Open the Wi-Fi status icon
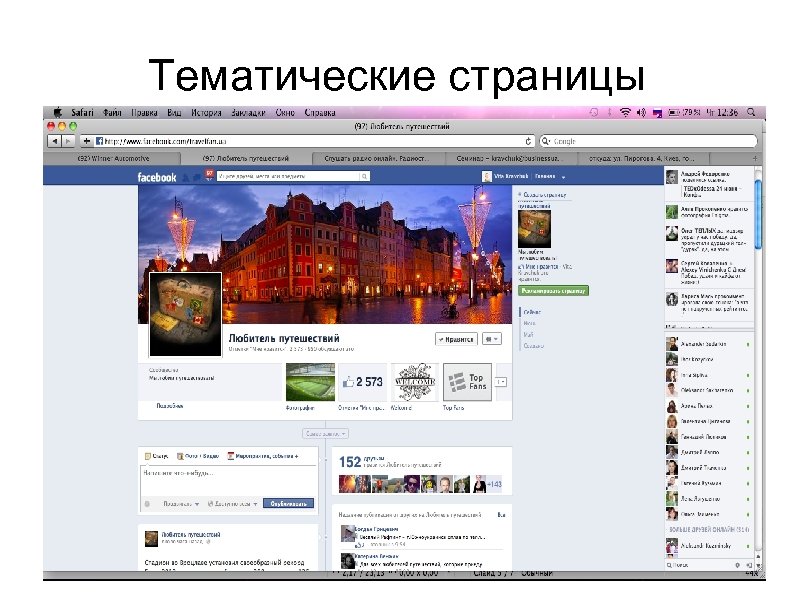This screenshot has width=794, height=595. 625,112
